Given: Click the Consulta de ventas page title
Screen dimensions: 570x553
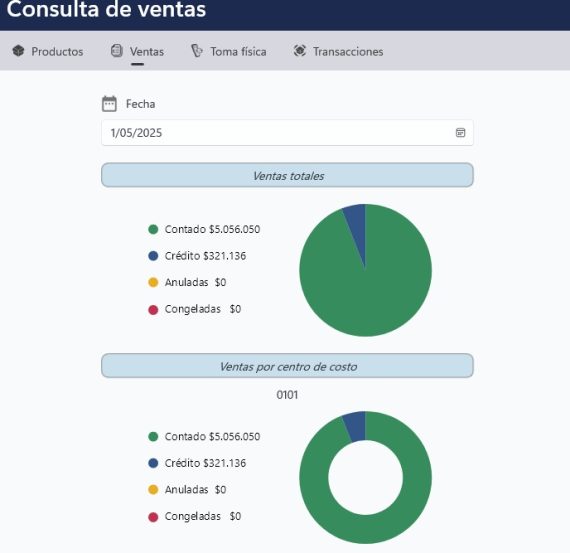Looking at the screenshot, I should 106,9.
